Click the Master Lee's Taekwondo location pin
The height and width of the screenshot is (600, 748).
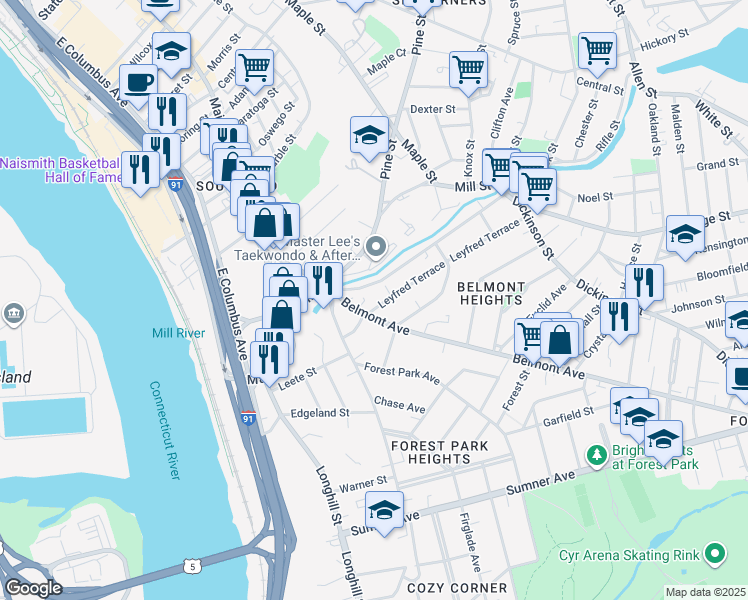coord(376,248)
